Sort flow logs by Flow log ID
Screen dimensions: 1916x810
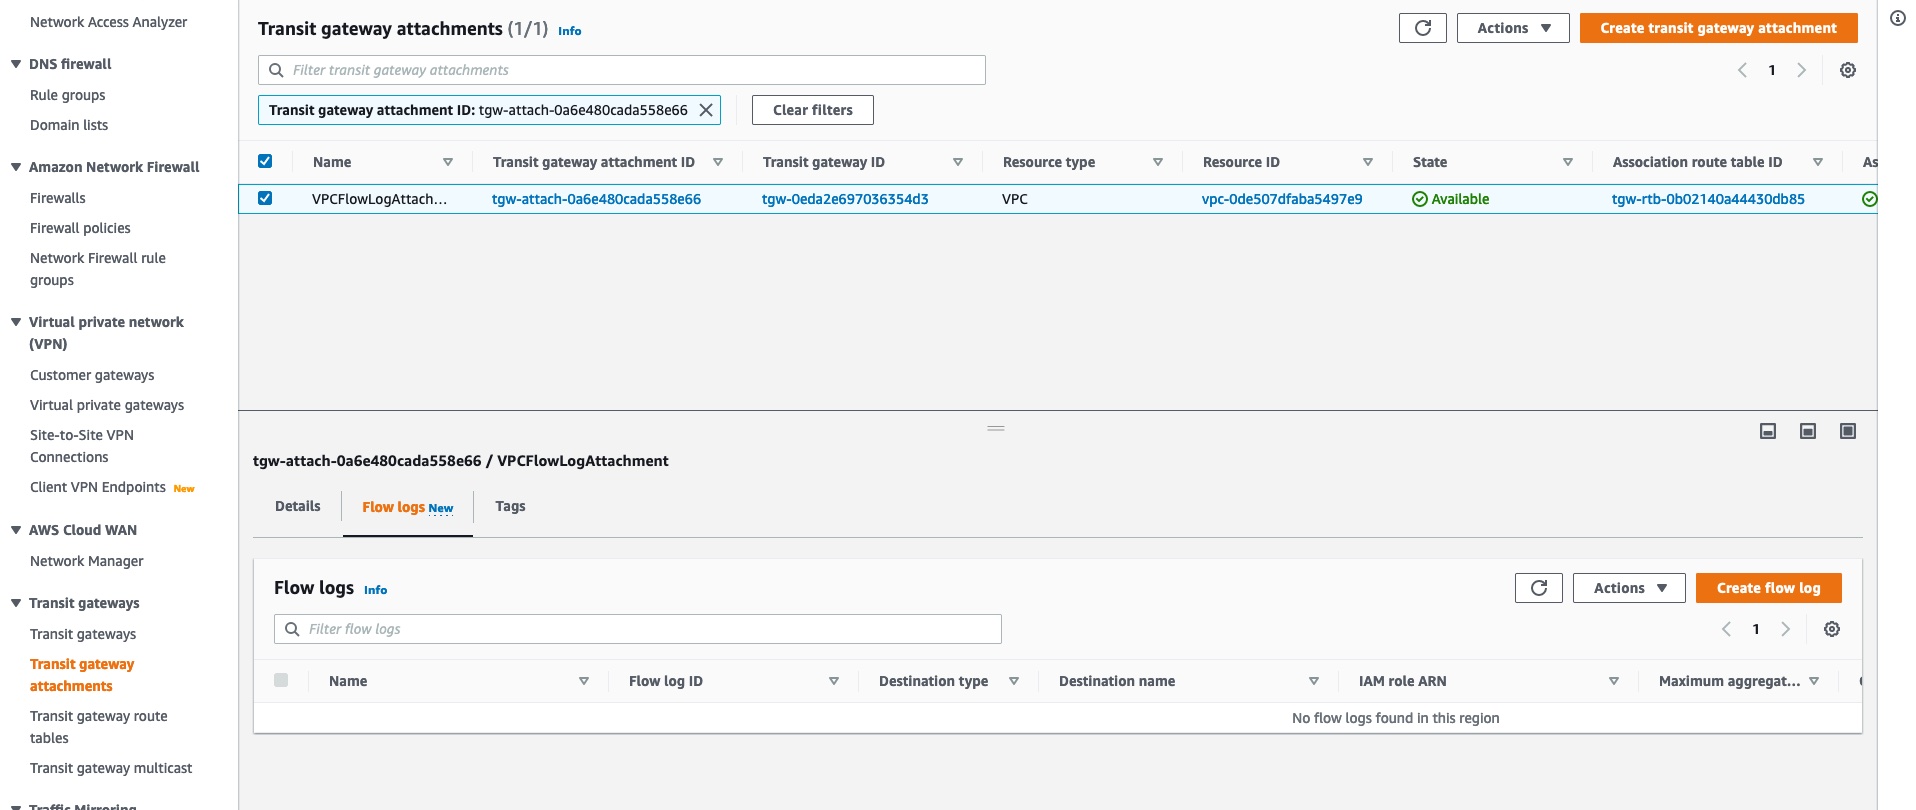[834, 681]
